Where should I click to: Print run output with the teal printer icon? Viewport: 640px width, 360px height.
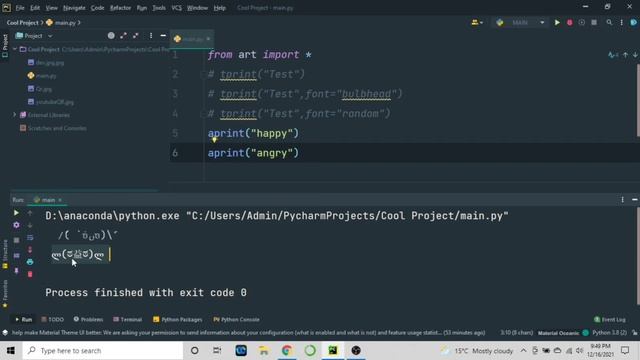click(x=30, y=262)
